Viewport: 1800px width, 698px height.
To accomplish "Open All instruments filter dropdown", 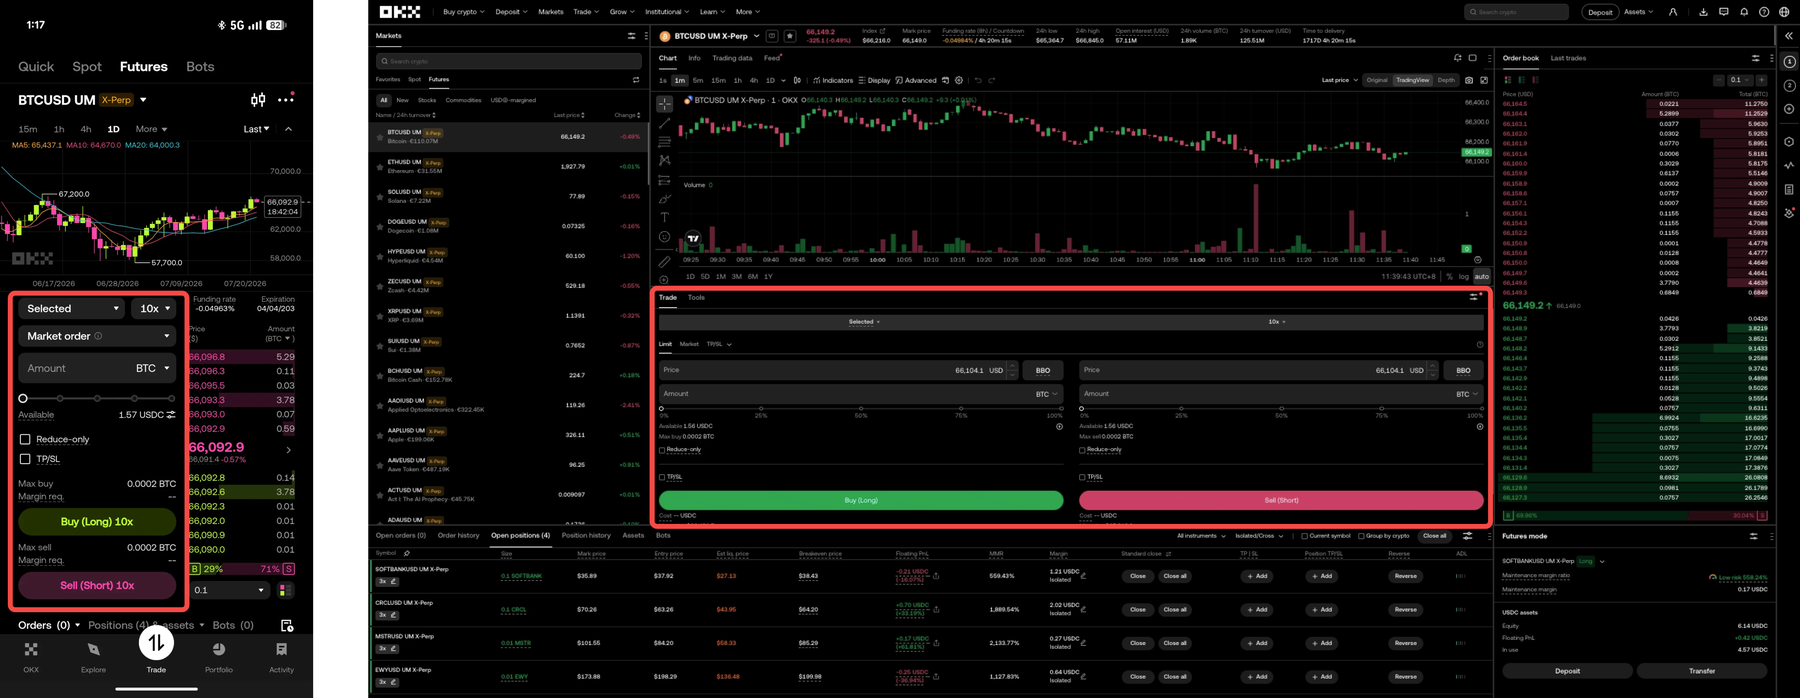I will coord(1201,536).
